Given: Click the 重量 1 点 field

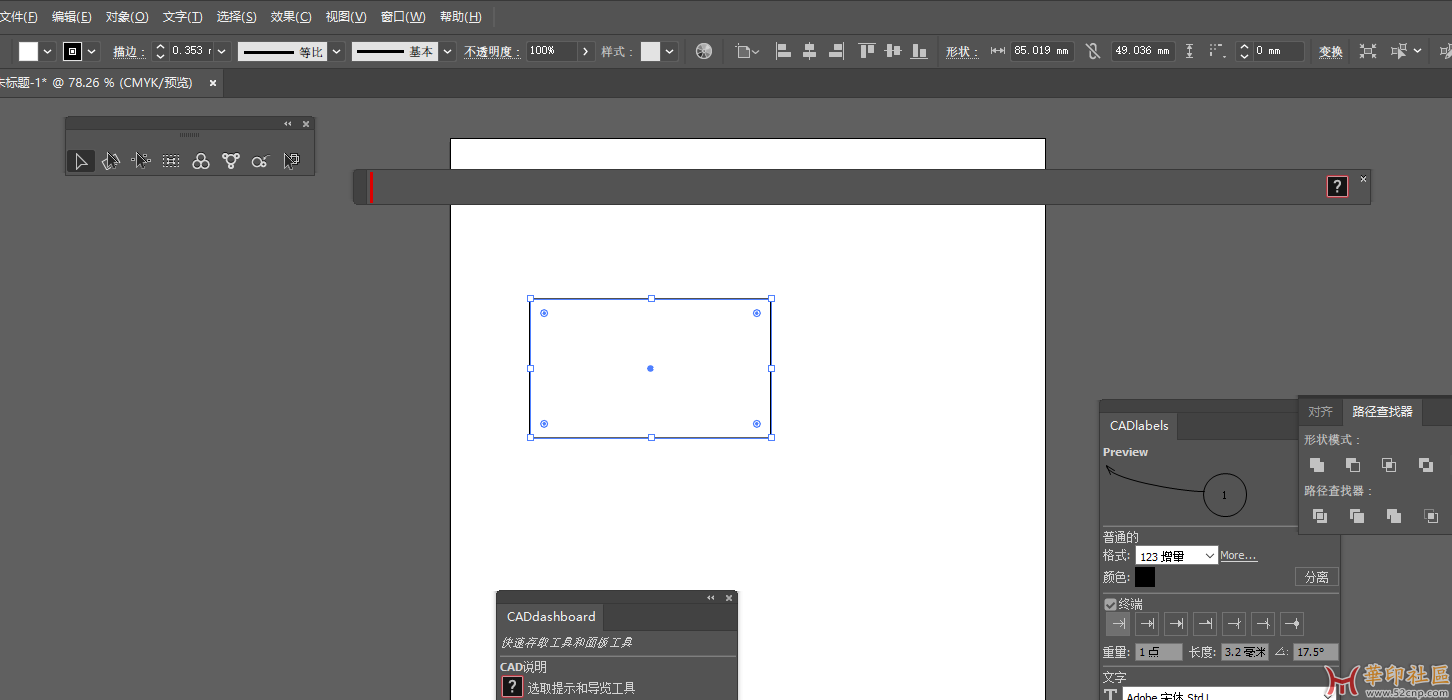Looking at the screenshot, I should point(1159,652).
